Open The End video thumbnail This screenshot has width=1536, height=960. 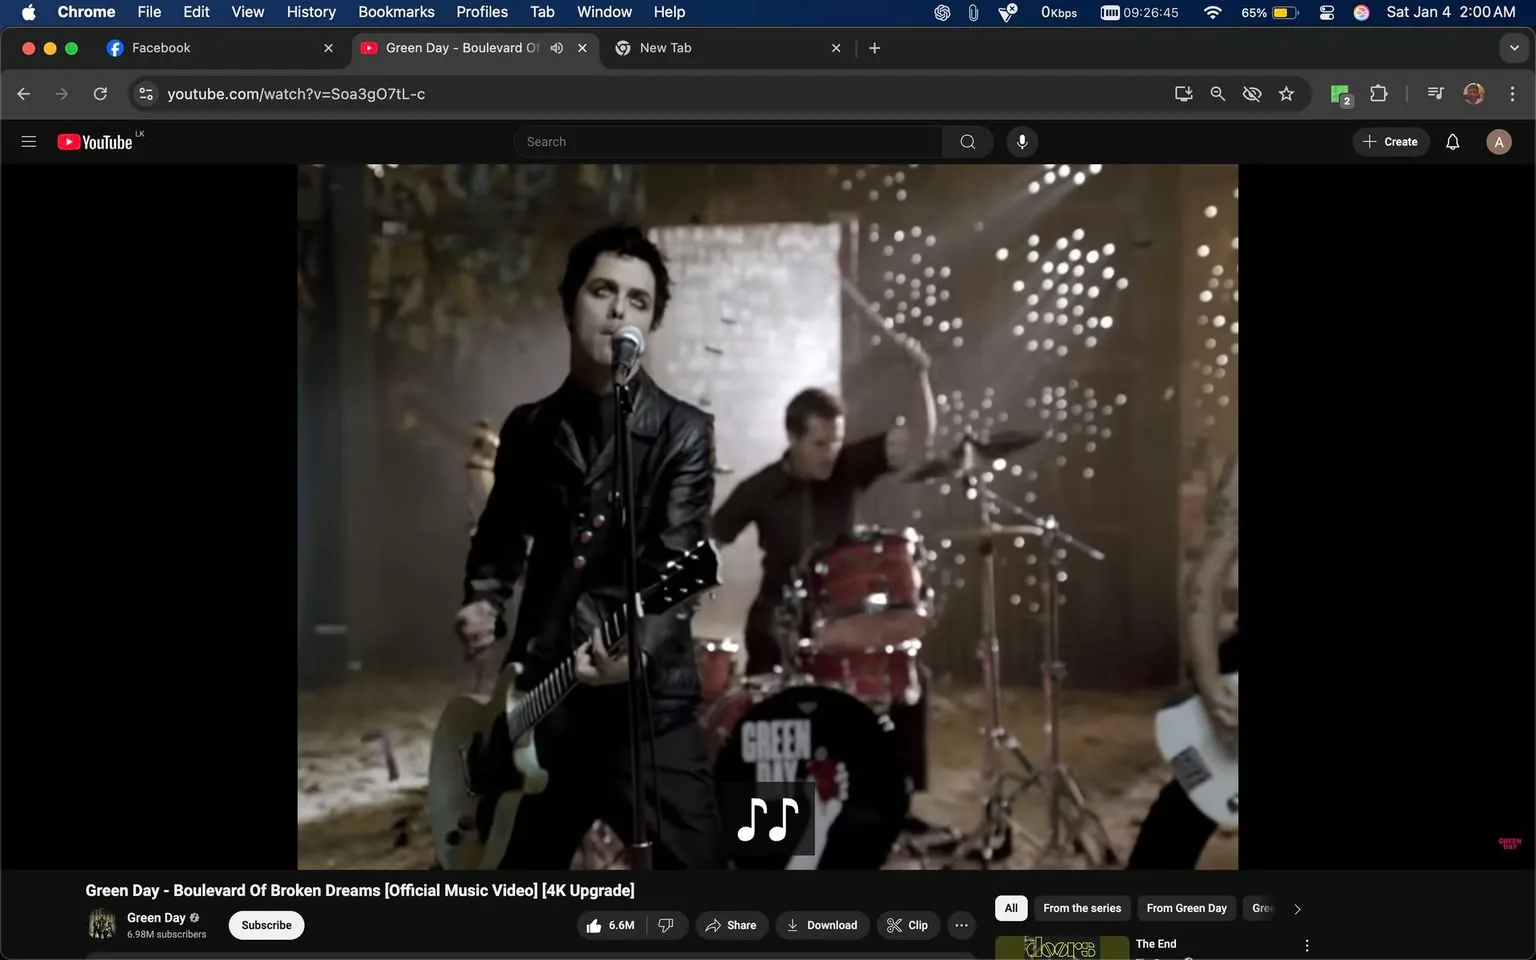(x=1058, y=945)
